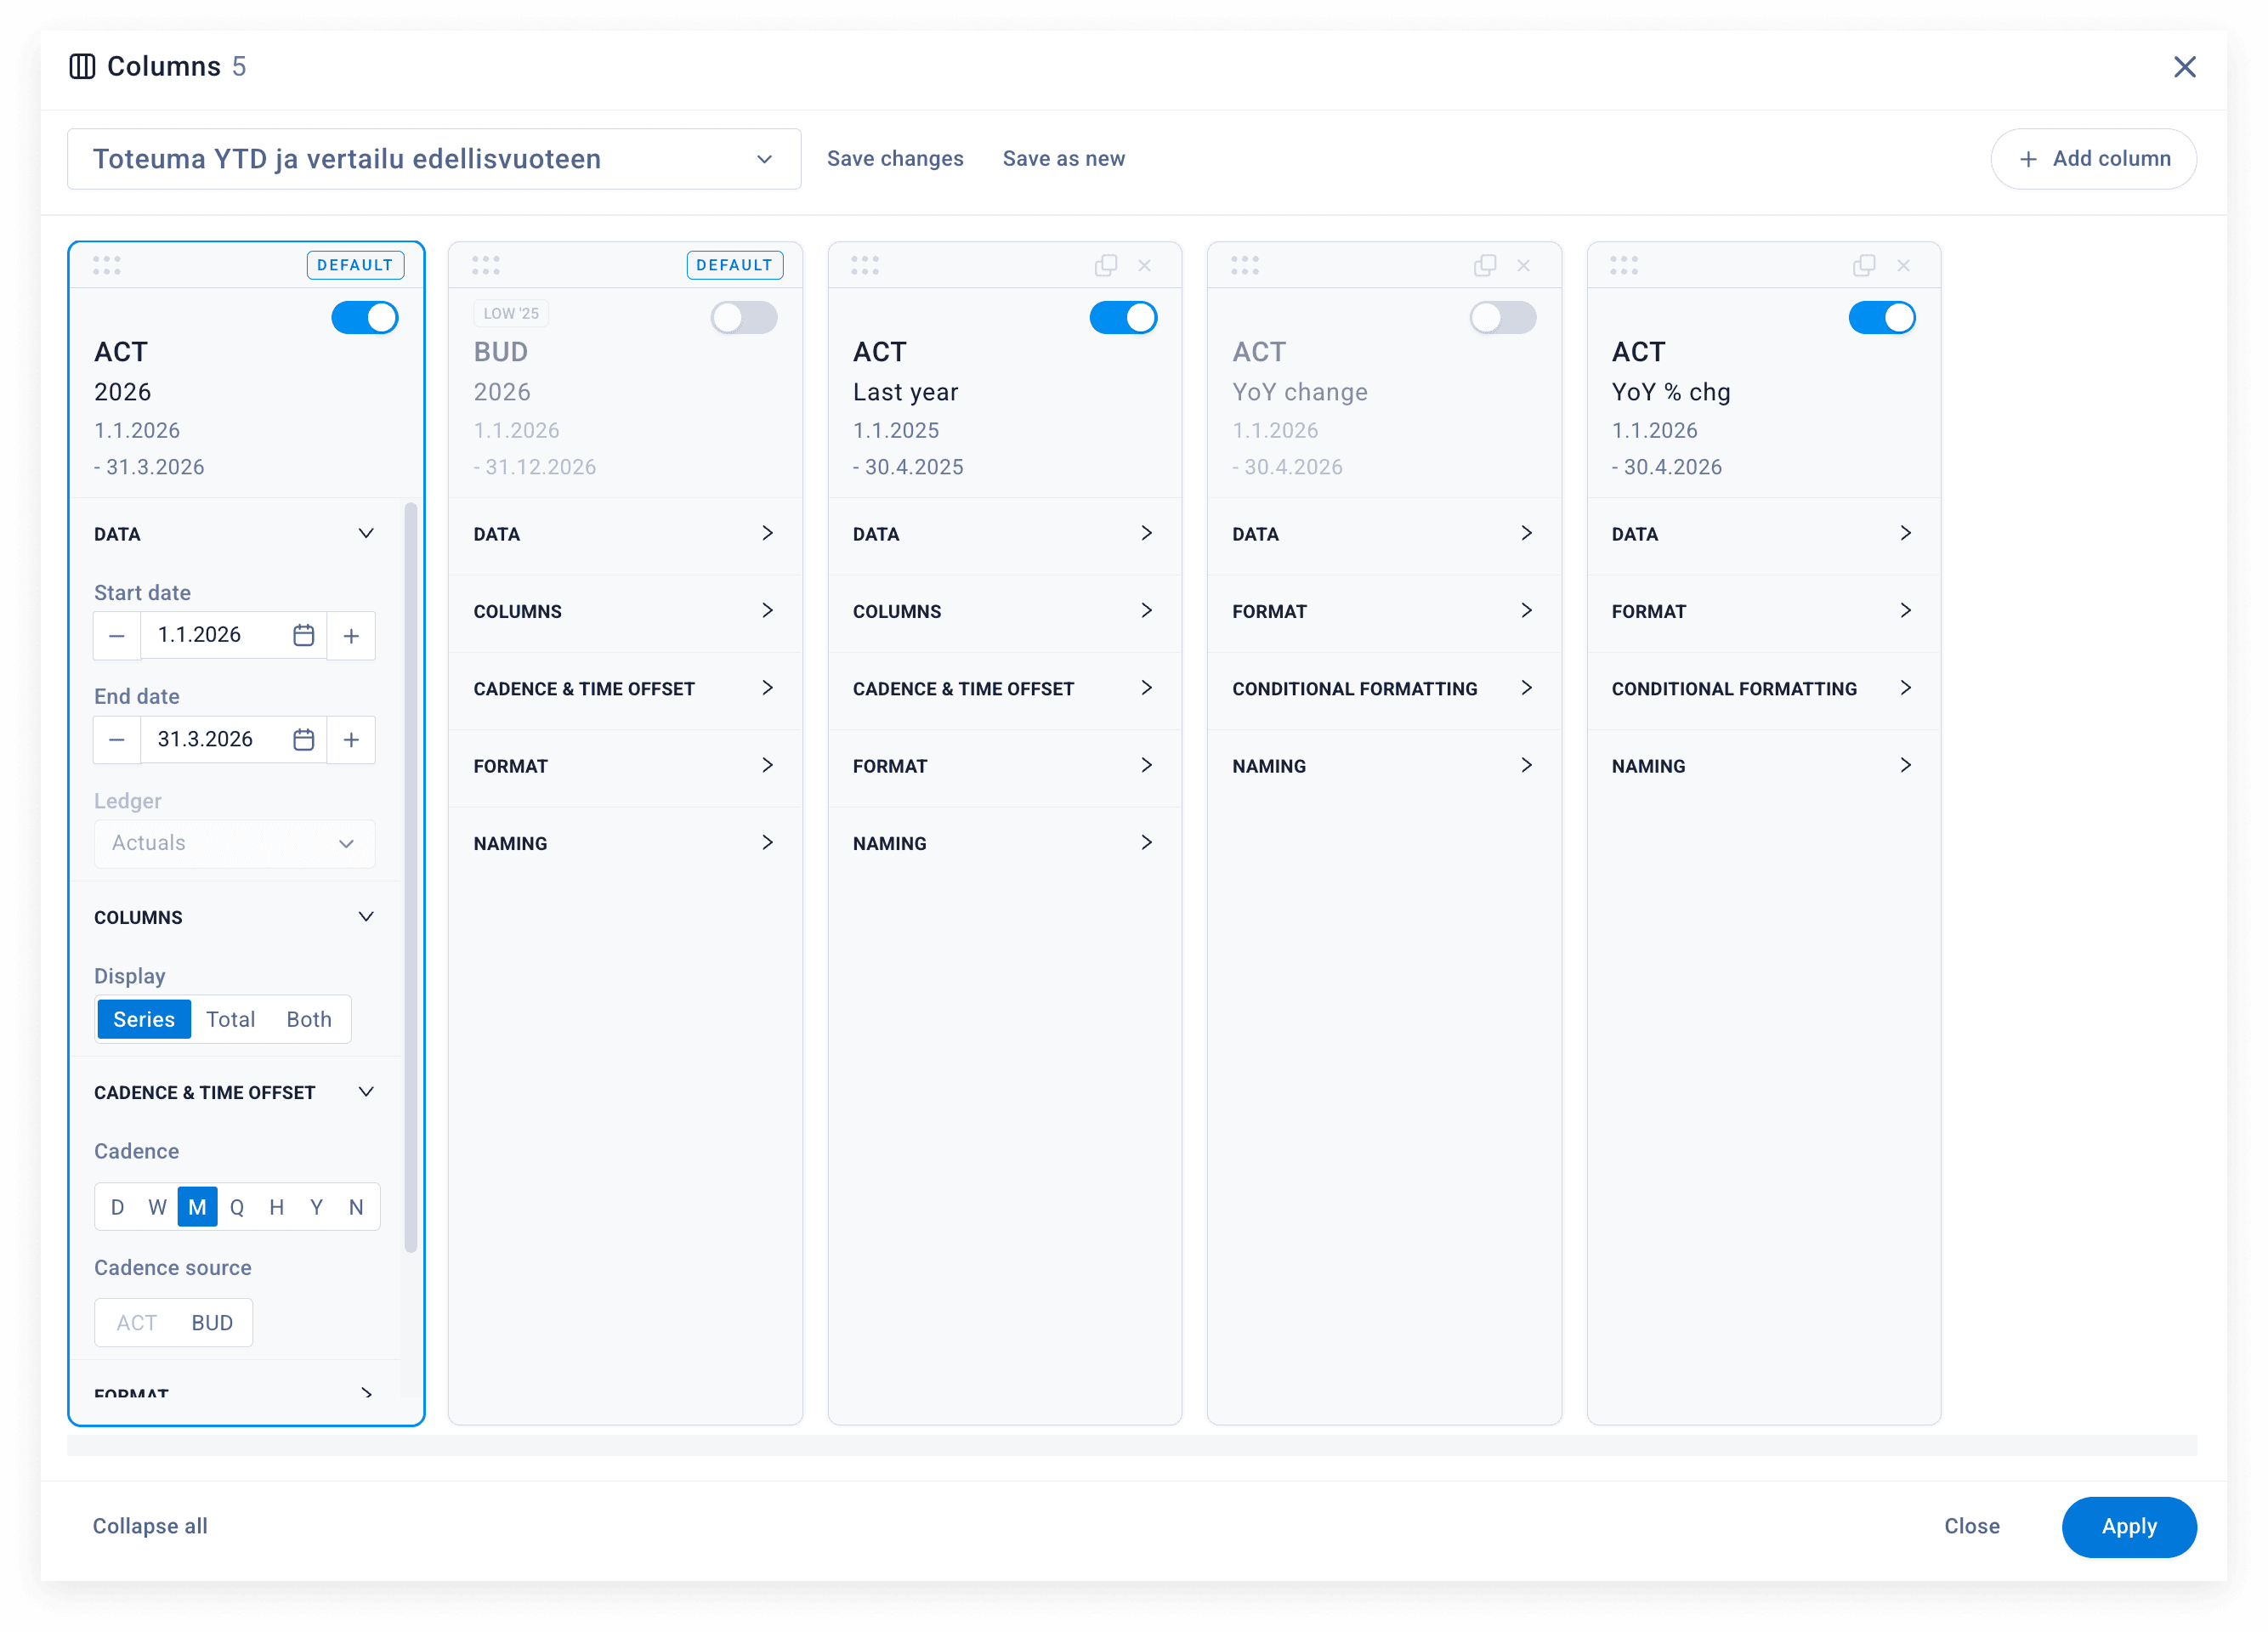Open calendar picker for Start date

pos(303,635)
